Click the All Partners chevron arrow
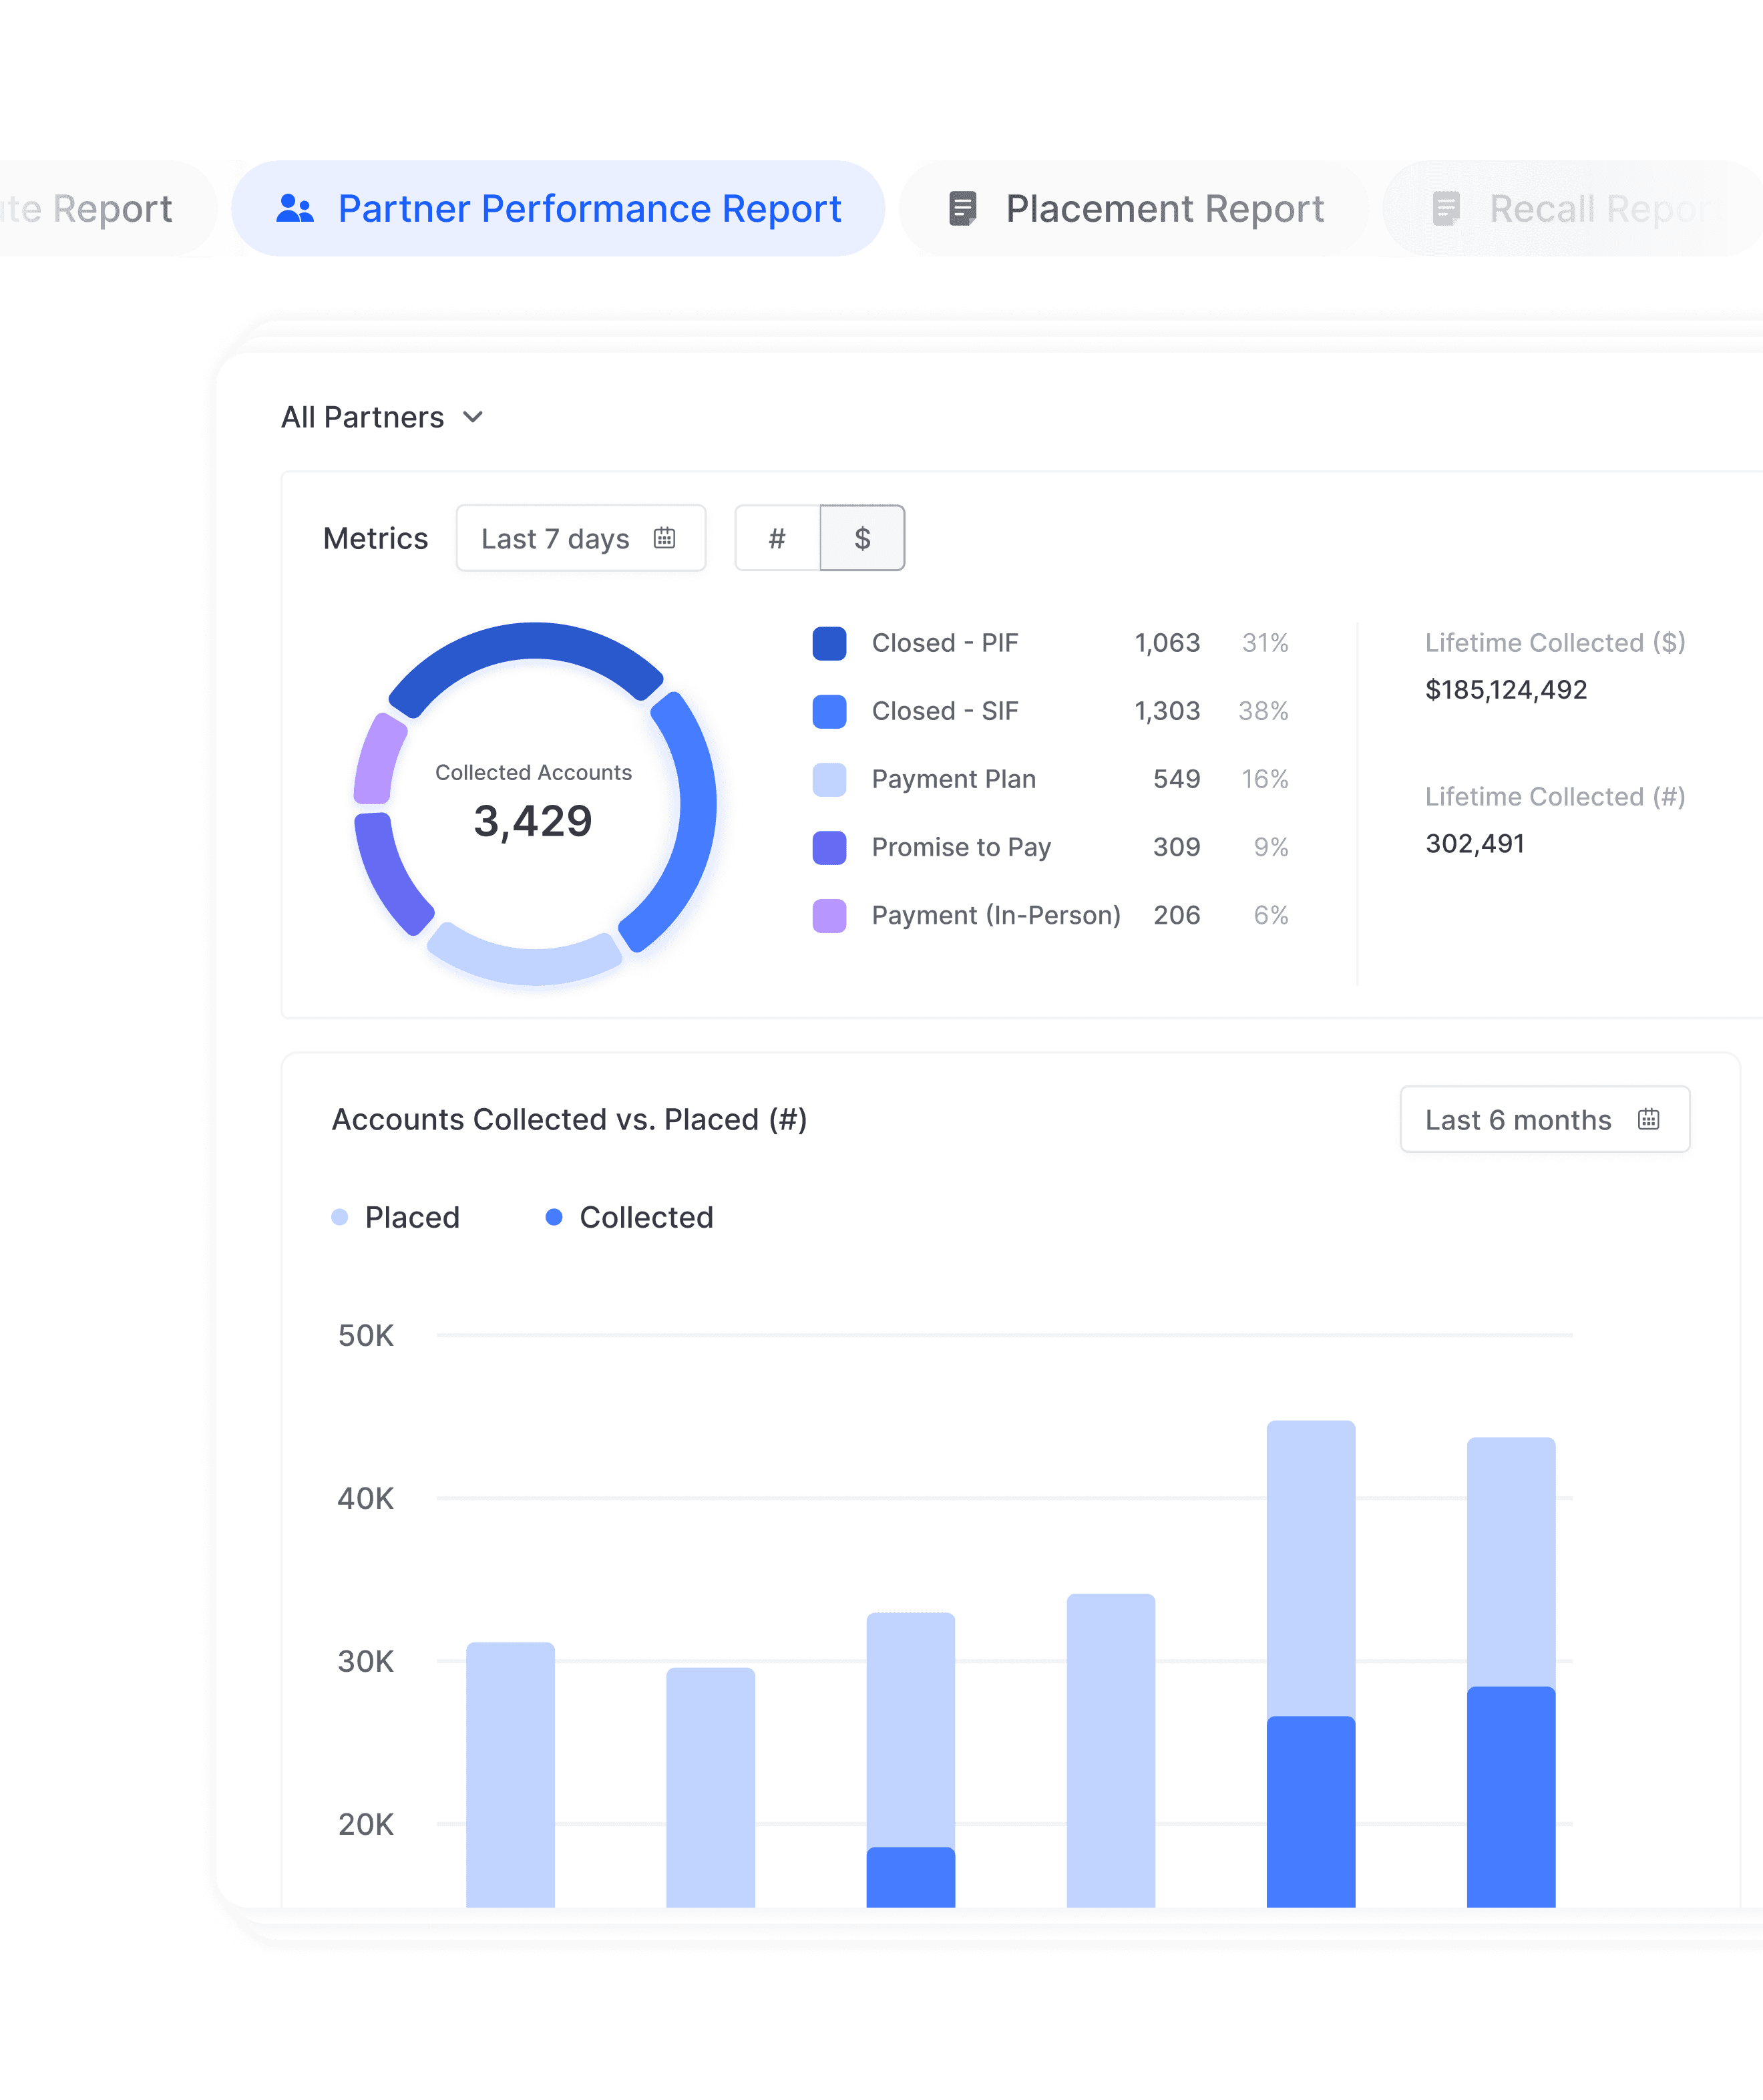The image size is (1763, 2100). point(473,417)
